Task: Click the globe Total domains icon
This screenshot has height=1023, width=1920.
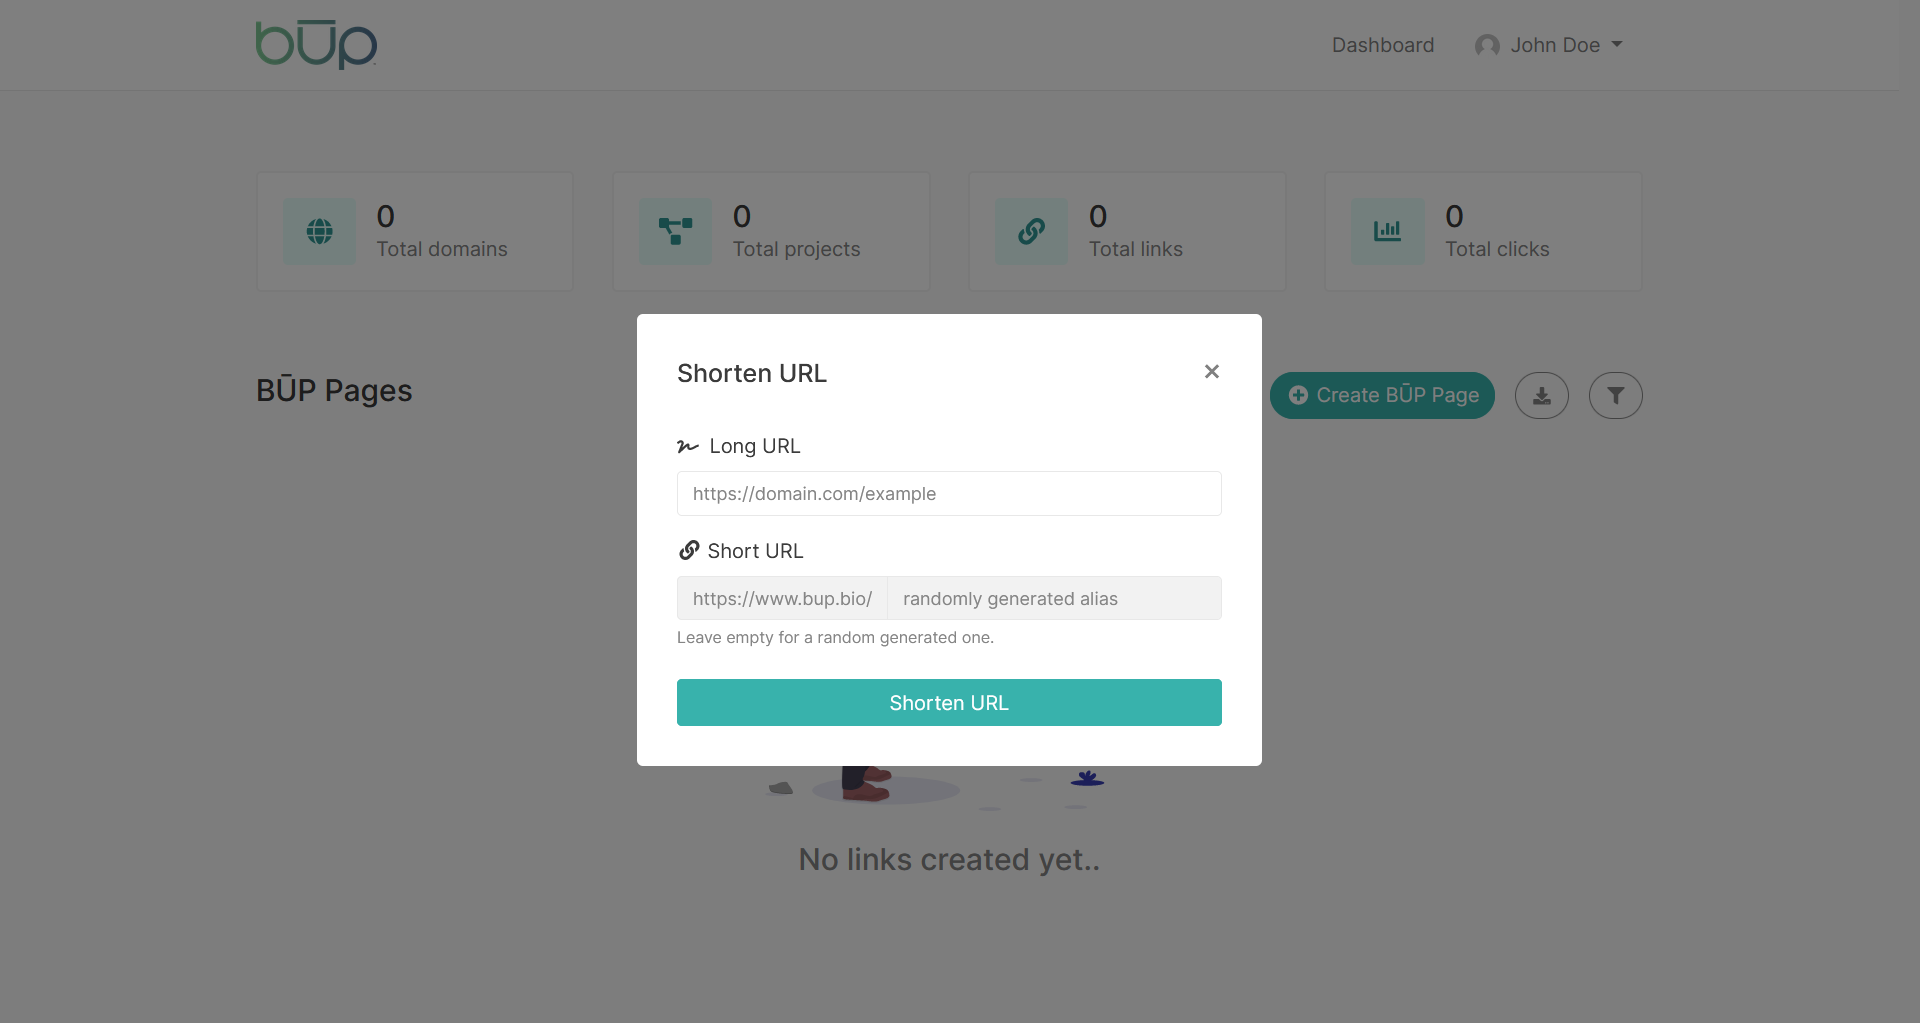Action: [x=320, y=232]
